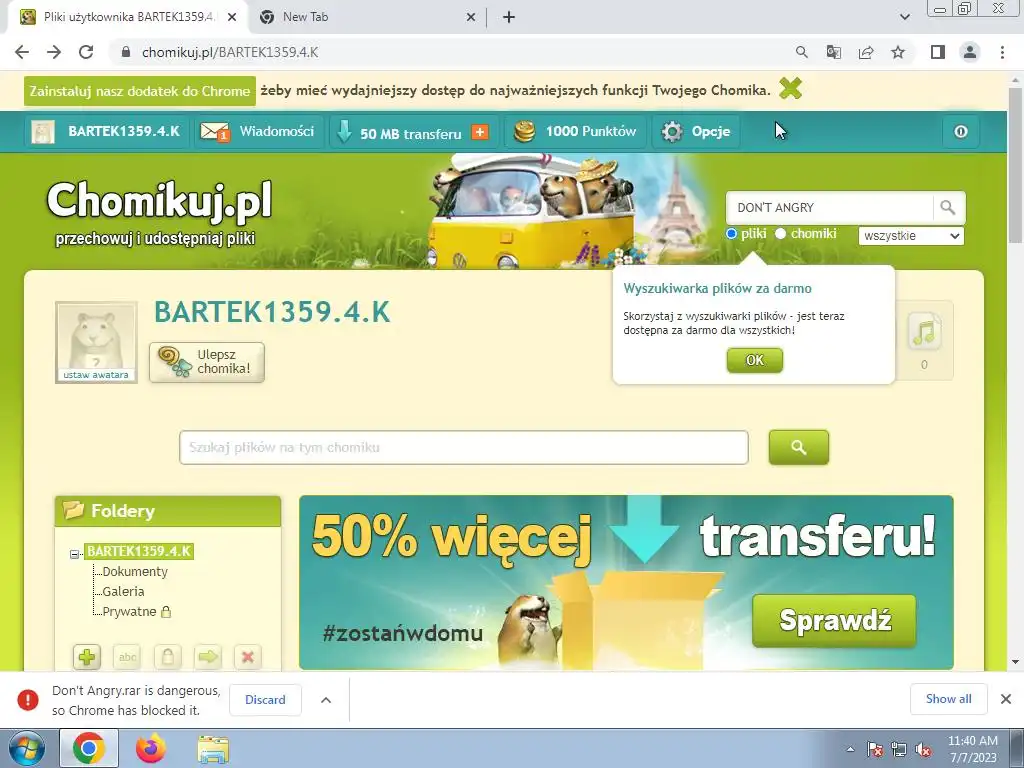The width and height of the screenshot is (1024, 768).
Task: Open the Chrome profile avatar icon
Action: [x=970, y=52]
